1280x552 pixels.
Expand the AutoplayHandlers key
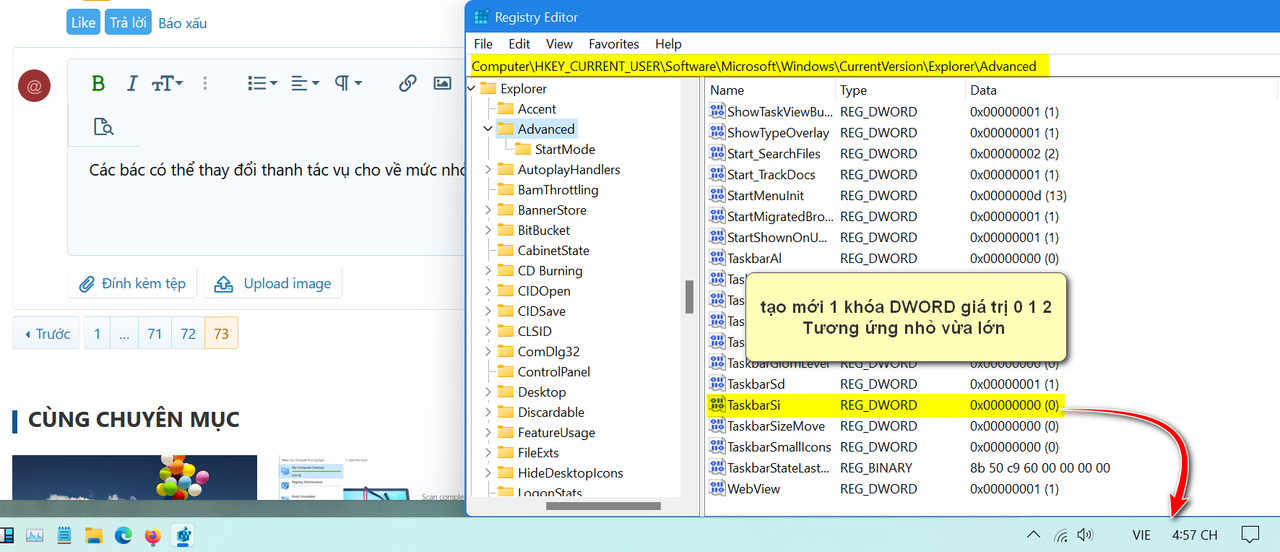488,170
